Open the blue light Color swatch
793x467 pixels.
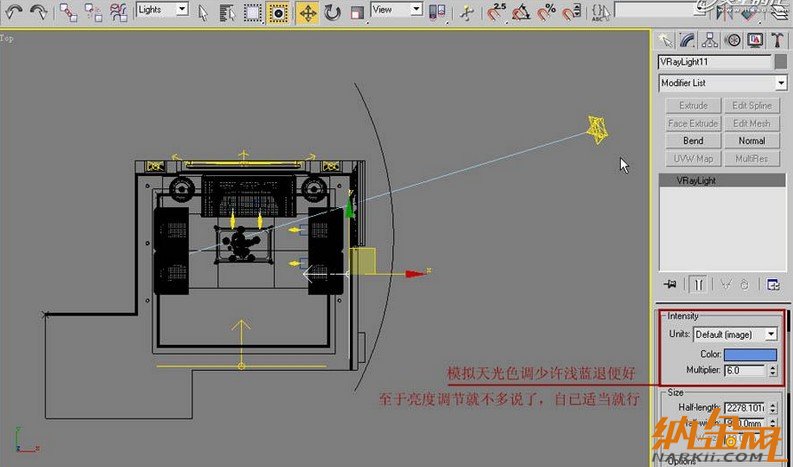tap(751, 353)
